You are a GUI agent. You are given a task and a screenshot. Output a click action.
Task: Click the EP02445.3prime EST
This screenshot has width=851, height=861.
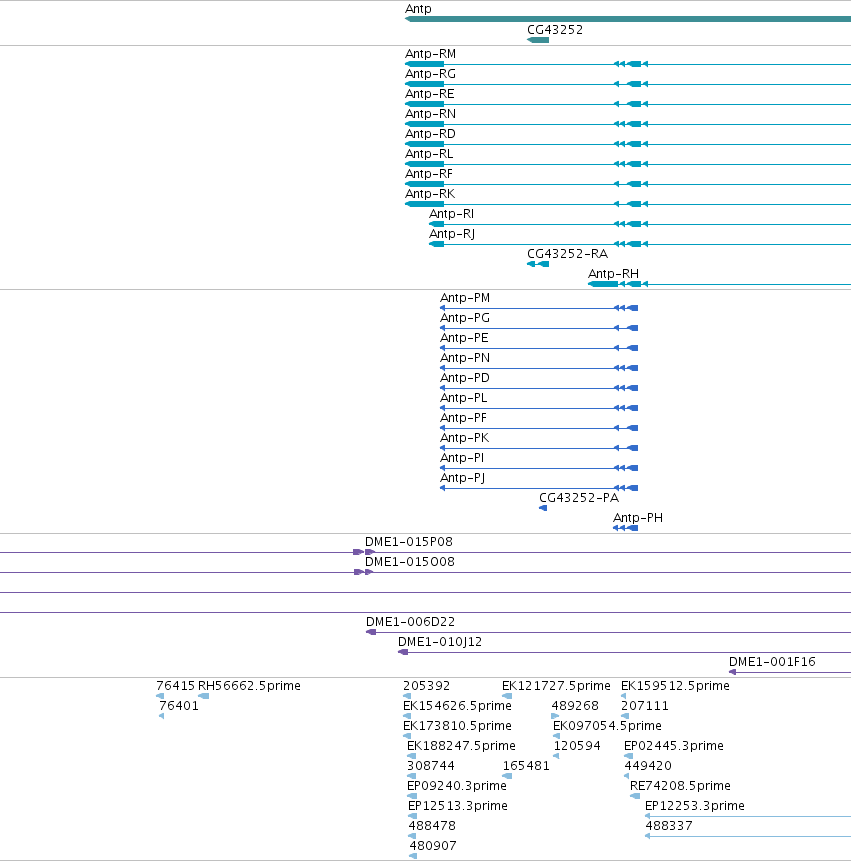coord(629,756)
